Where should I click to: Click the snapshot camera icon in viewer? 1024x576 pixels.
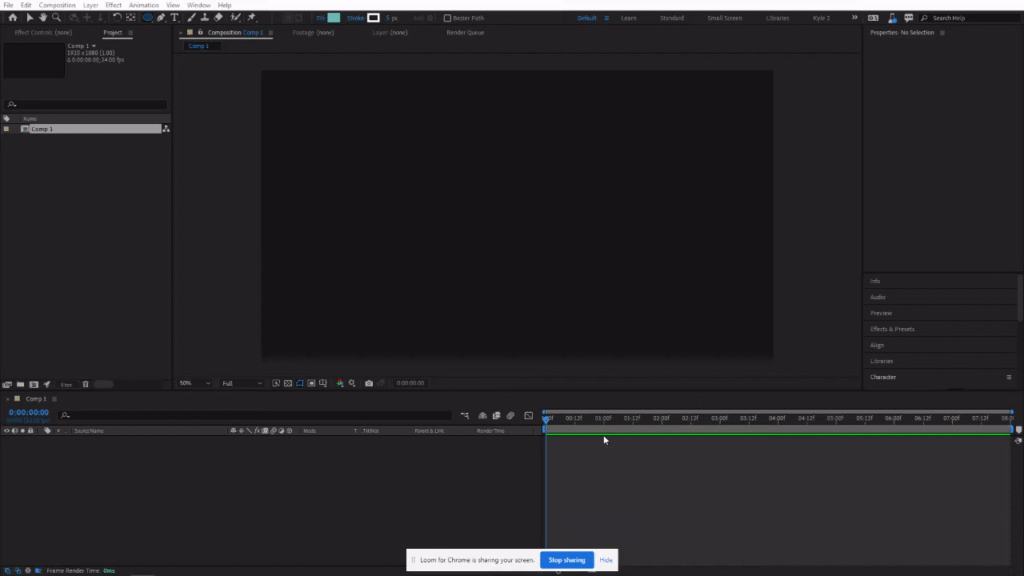coord(369,383)
